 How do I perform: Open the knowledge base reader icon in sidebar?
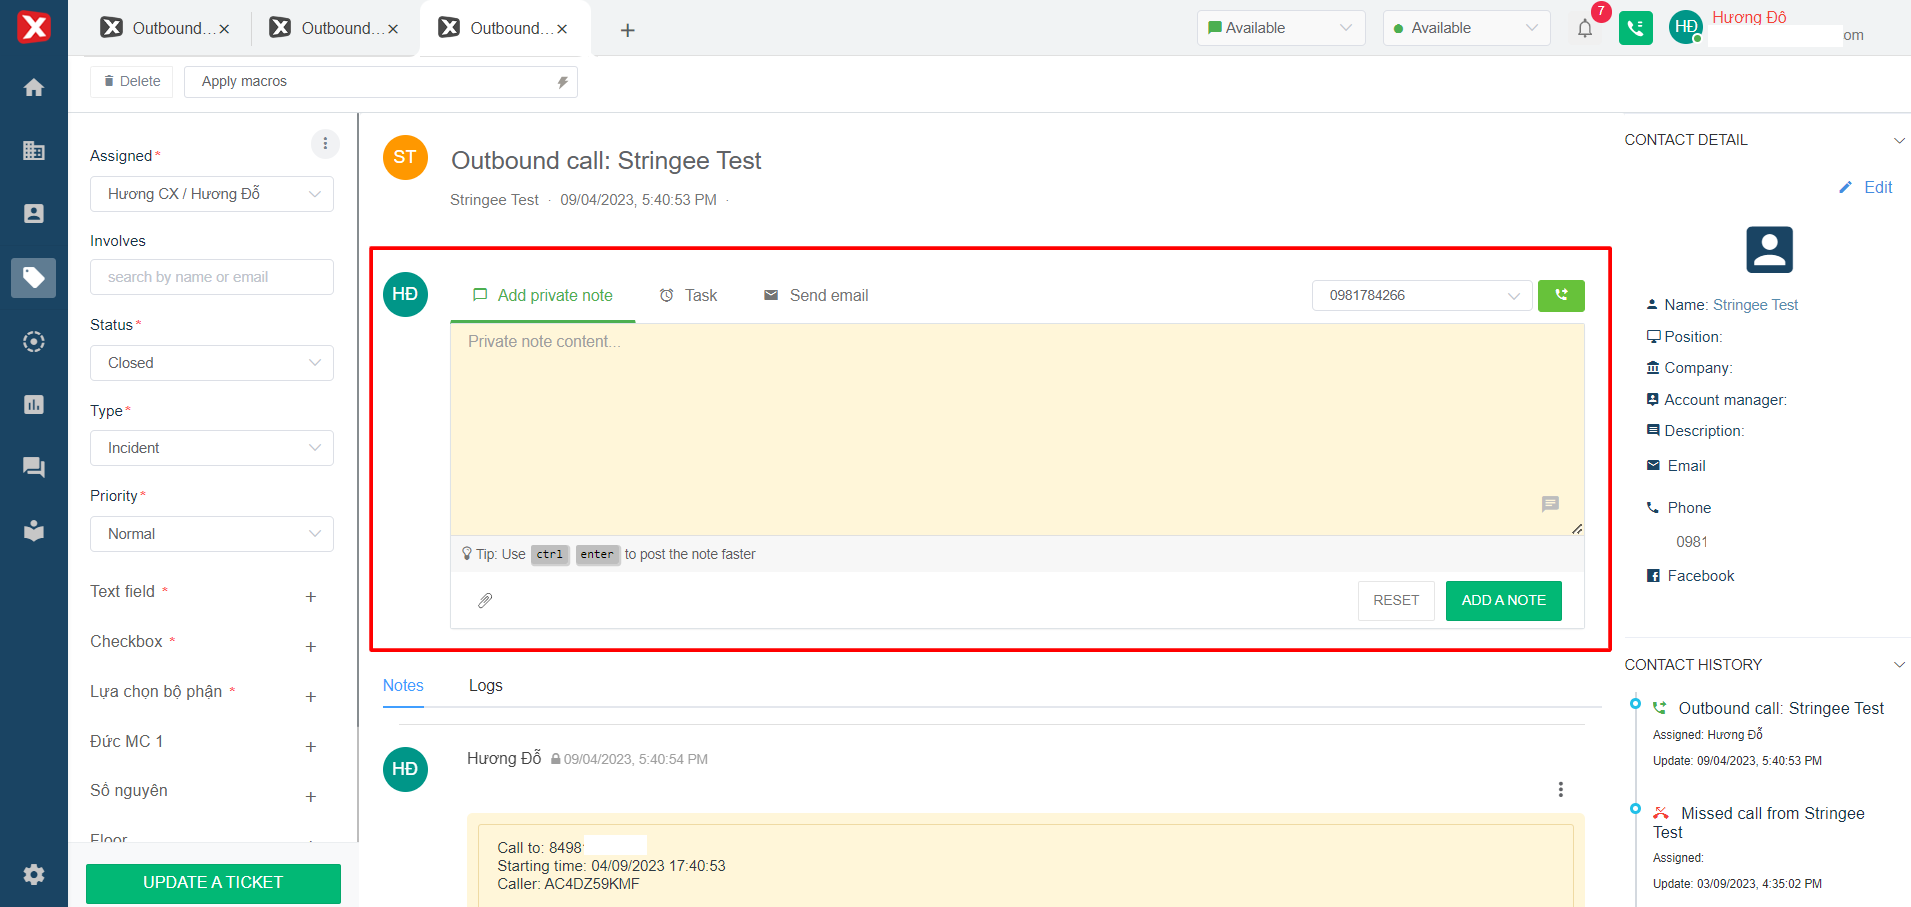pos(34,530)
